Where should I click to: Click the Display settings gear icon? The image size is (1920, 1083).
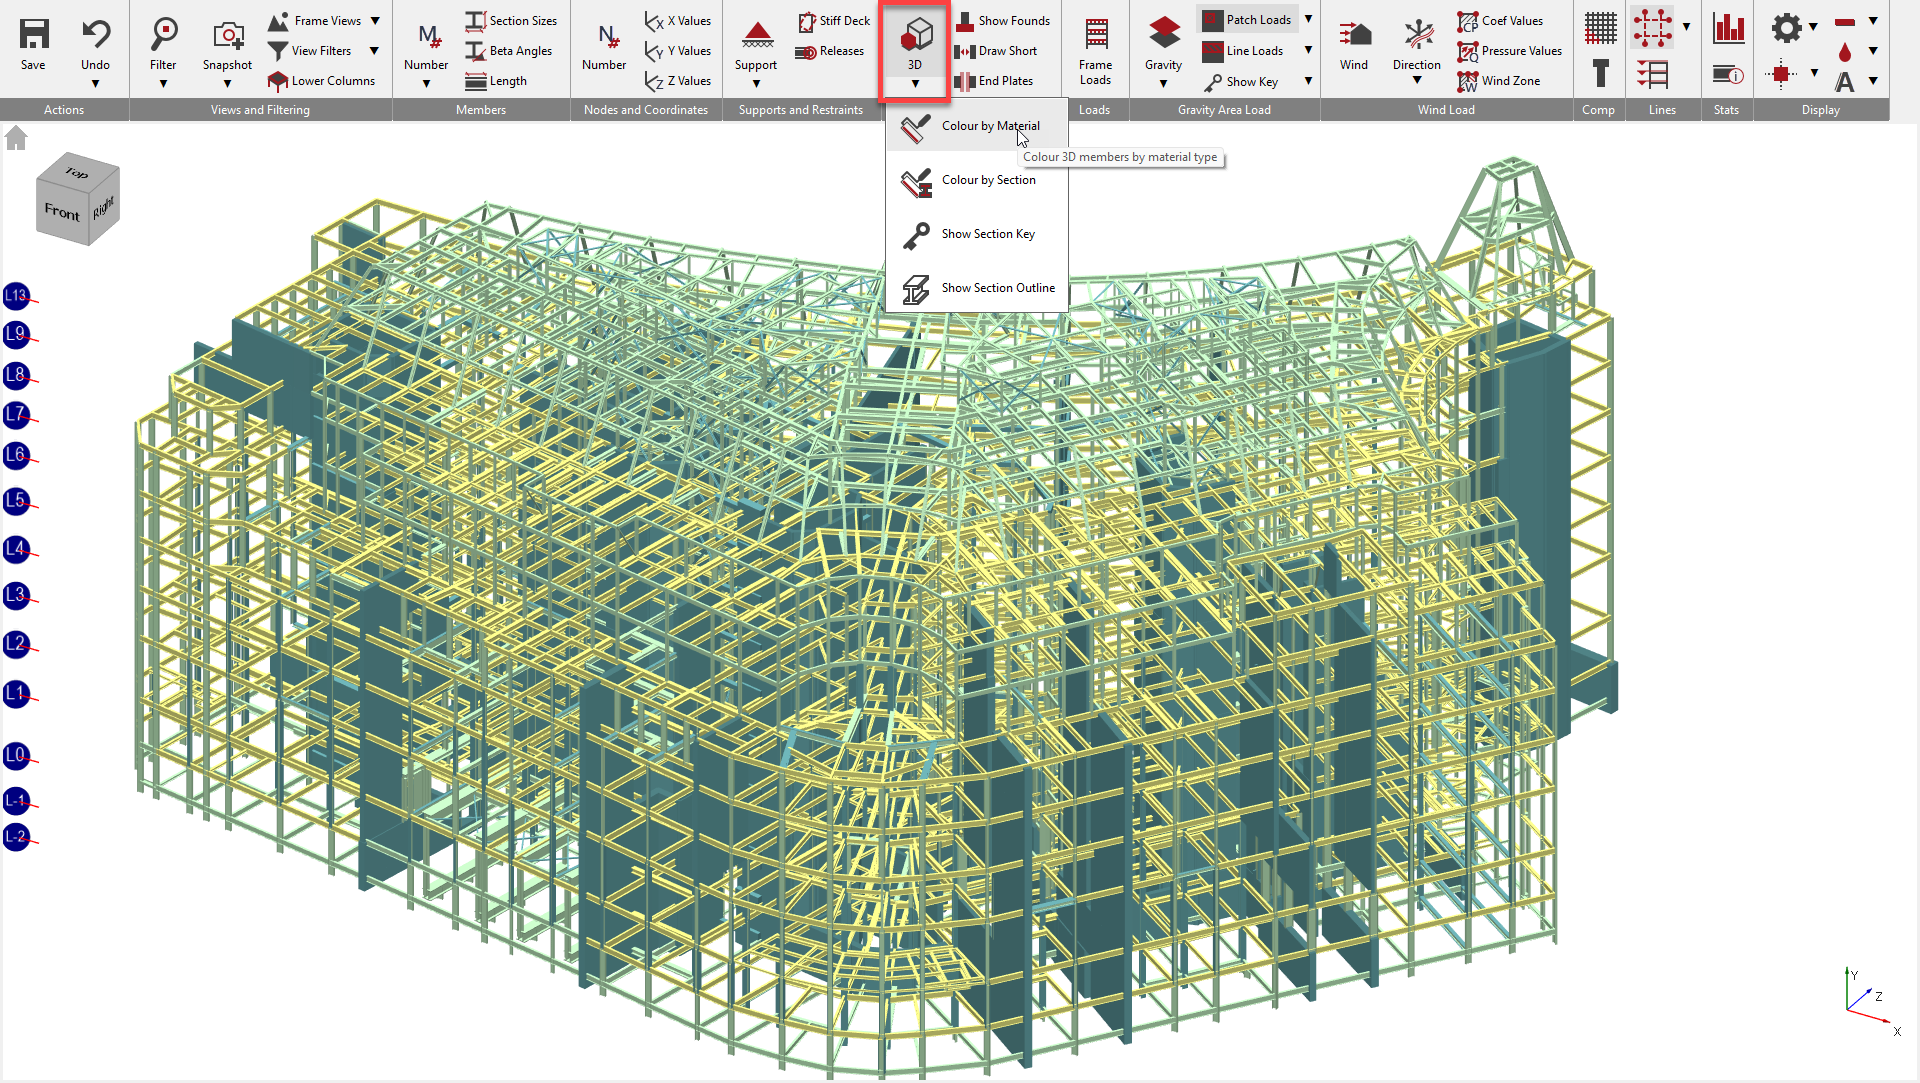[x=1786, y=28]
